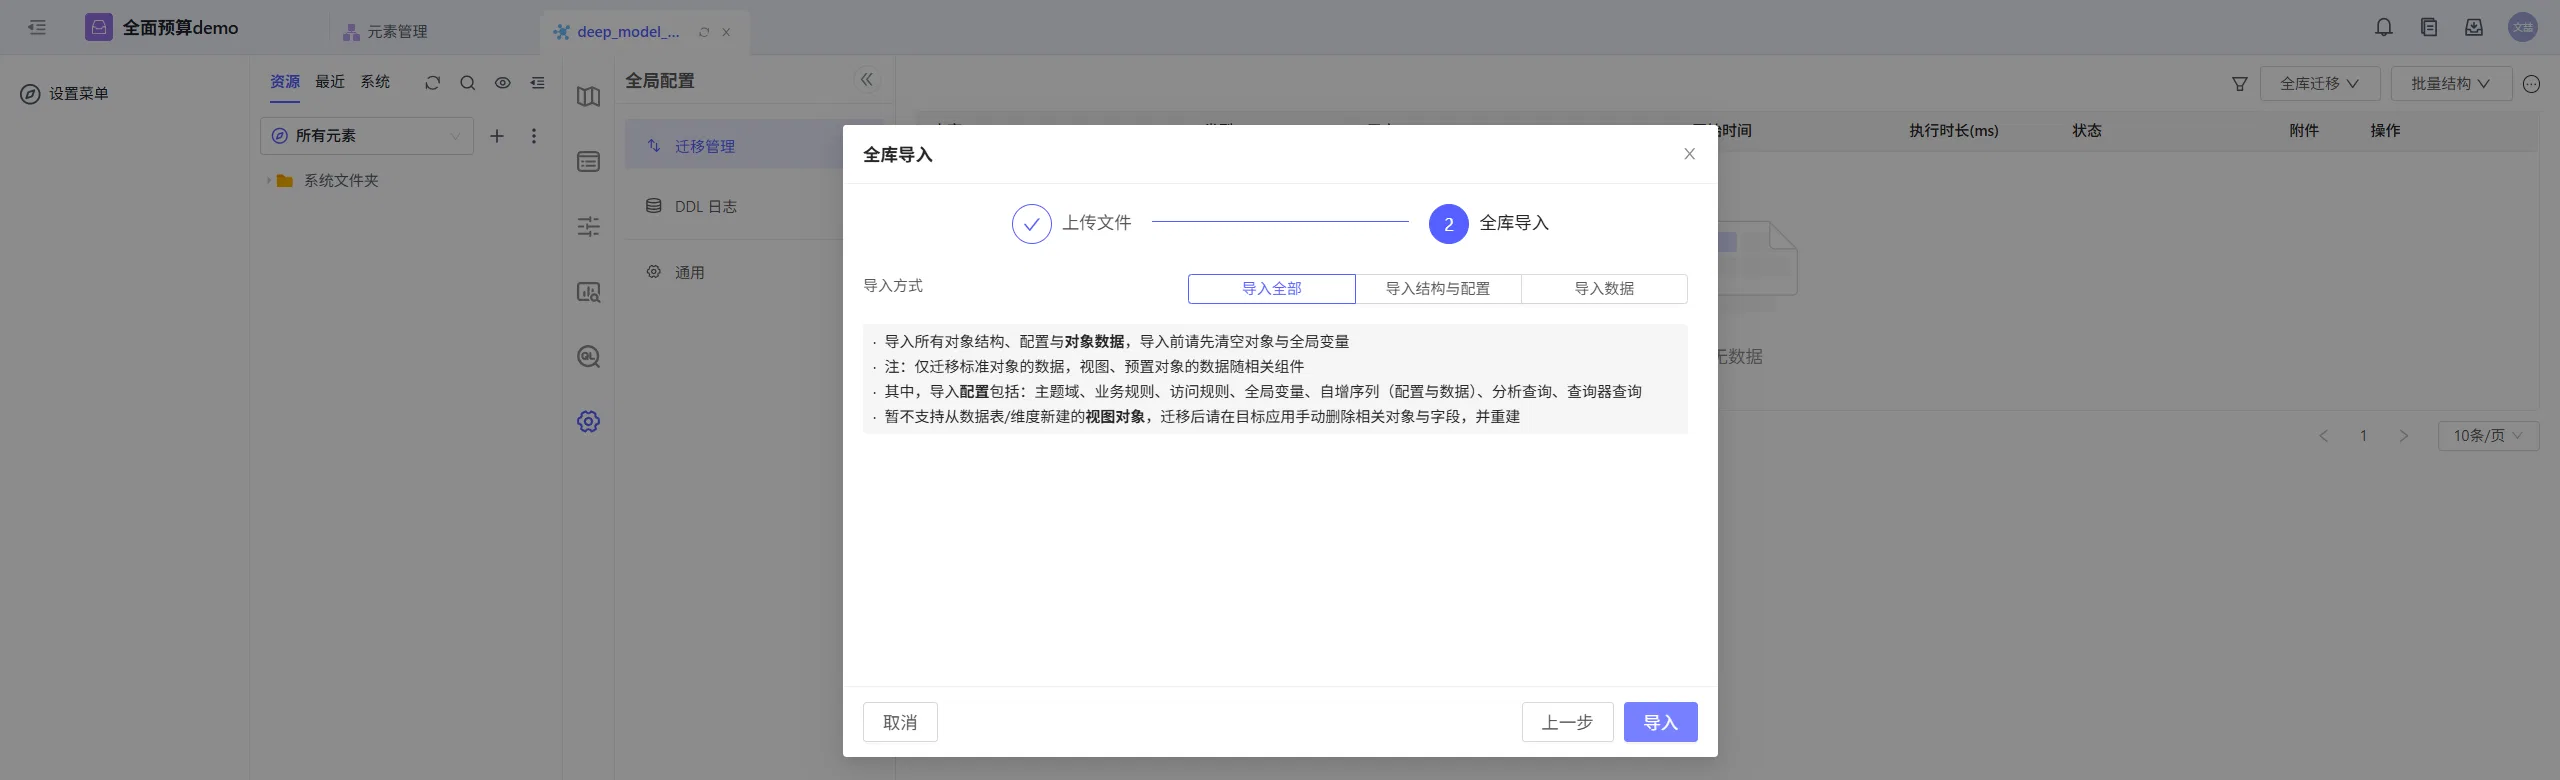
Task: Expand the 系统文件夹 tree node
Action: [x=268, y=181]
